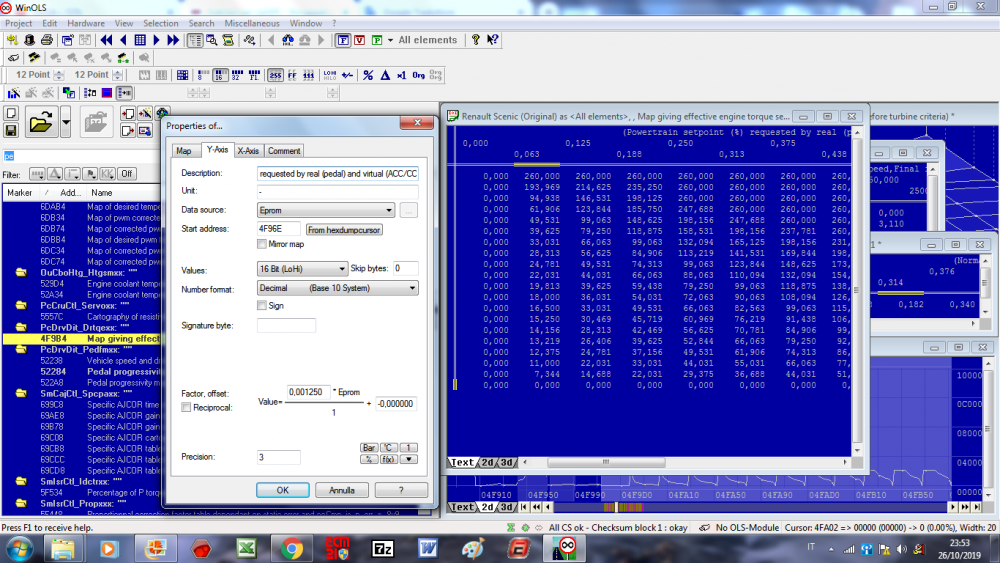
Task: Open unit preset dropdown arrow beside f(x)
Action: [408, 459]
